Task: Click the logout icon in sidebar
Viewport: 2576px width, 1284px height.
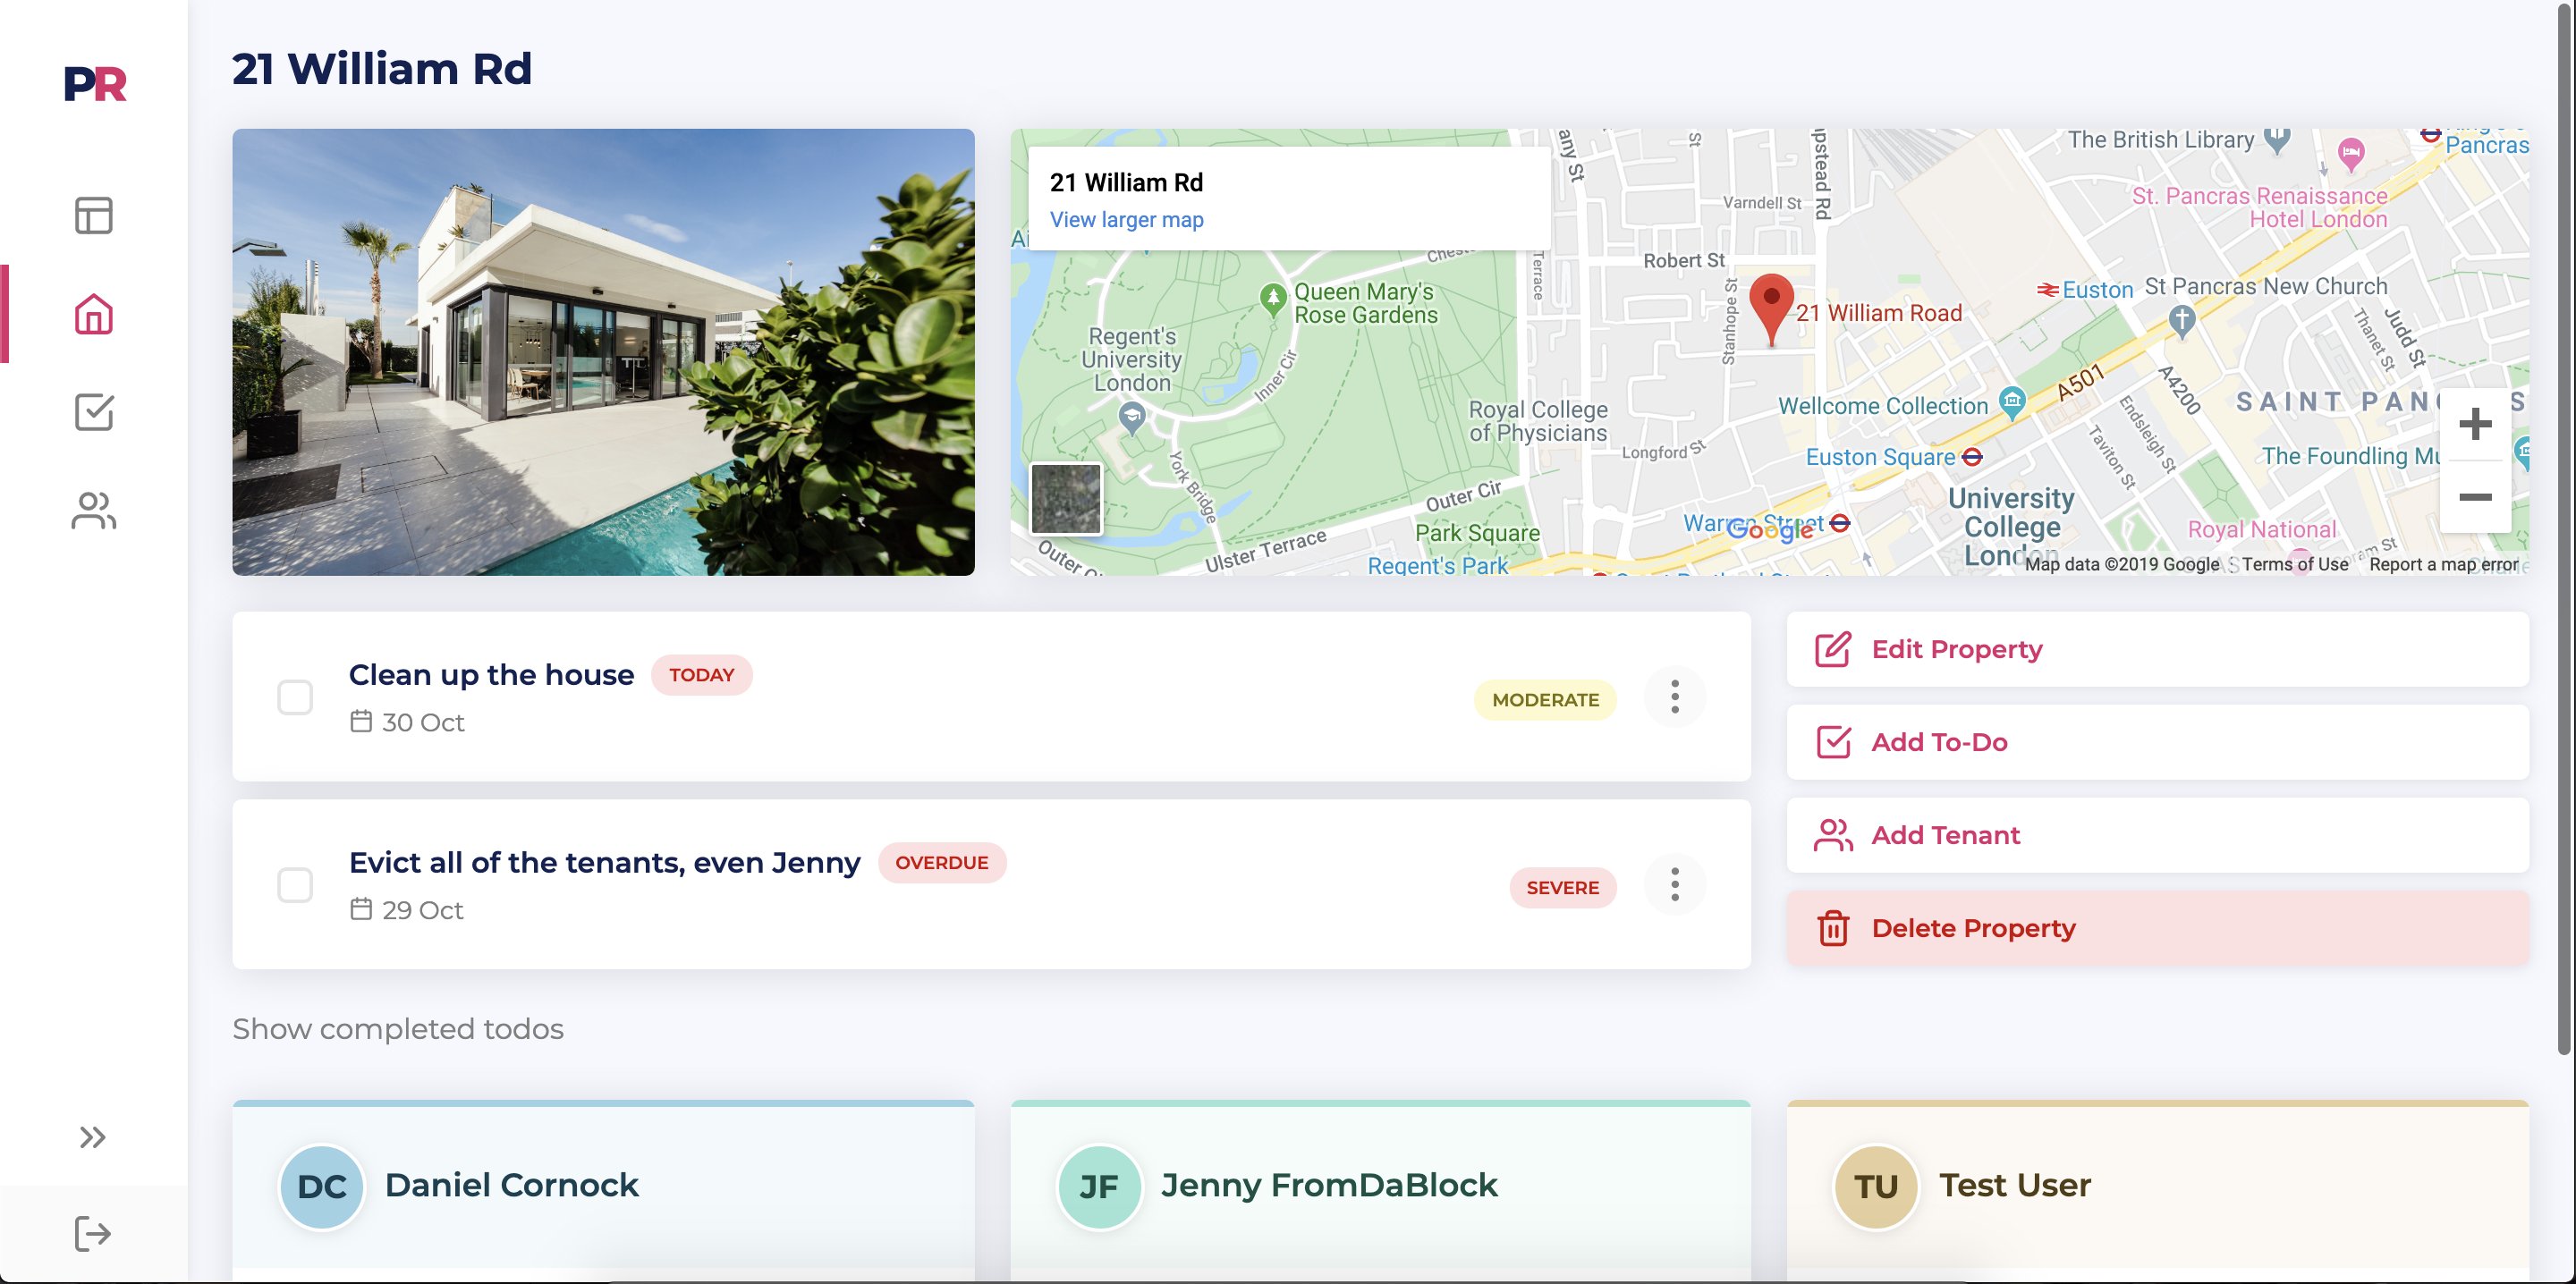Action: 93,1233
